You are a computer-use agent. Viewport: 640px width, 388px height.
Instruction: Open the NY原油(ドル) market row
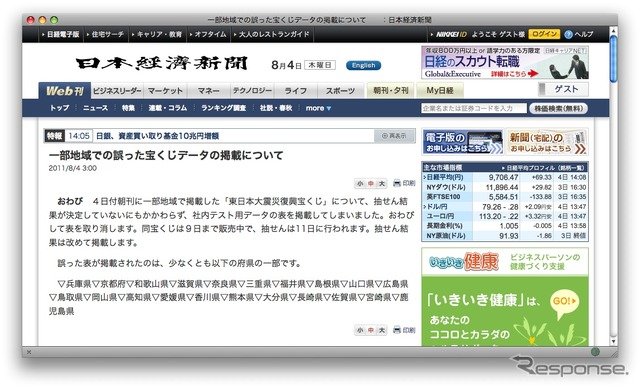(x=505, y=235)
